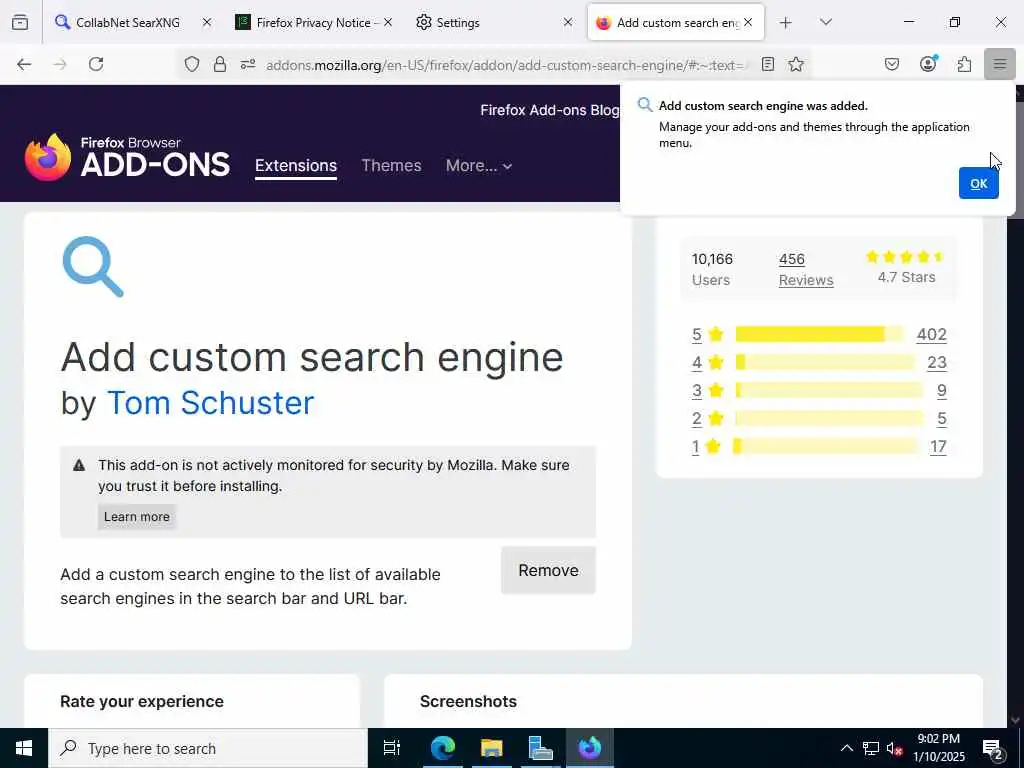Click Learn more about security warning
This screenshot has width=1024, height=768.
coord(136,517)
